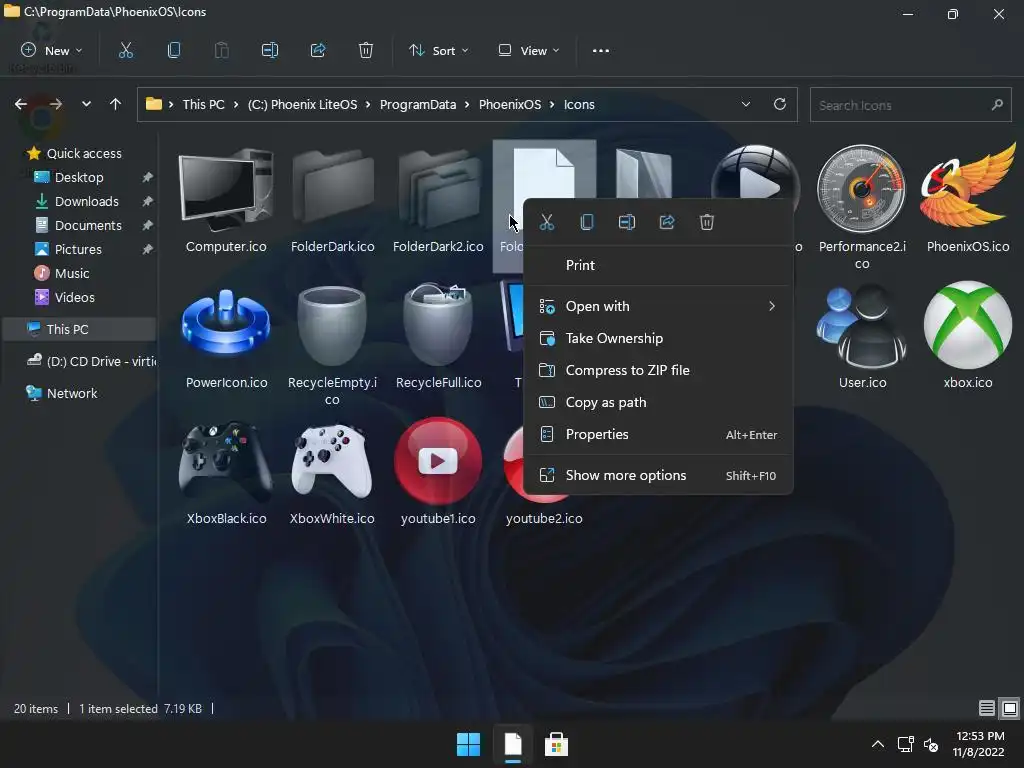1024x768 pixels.
Task: Choose Take Ownership in context menu
Action: 658,338
